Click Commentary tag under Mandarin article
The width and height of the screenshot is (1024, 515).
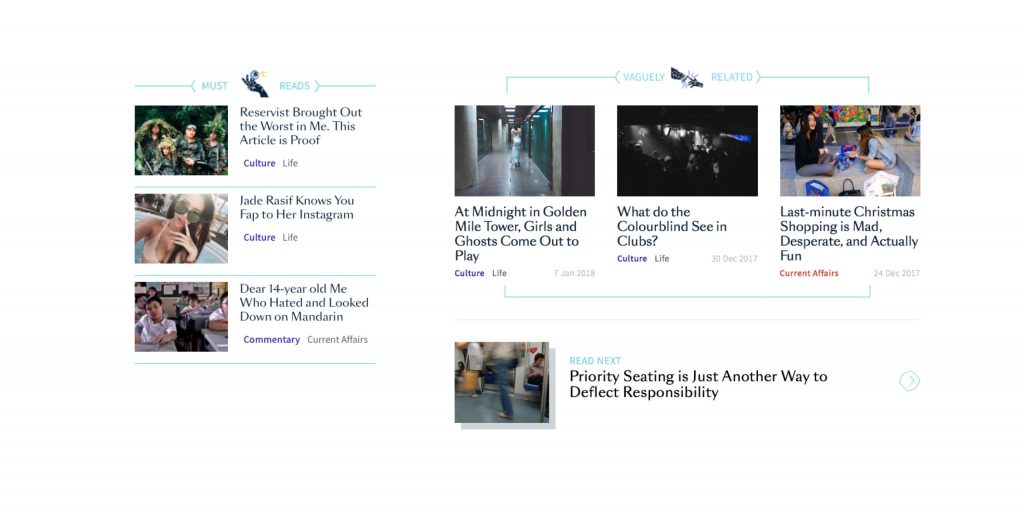click(272, 339)
